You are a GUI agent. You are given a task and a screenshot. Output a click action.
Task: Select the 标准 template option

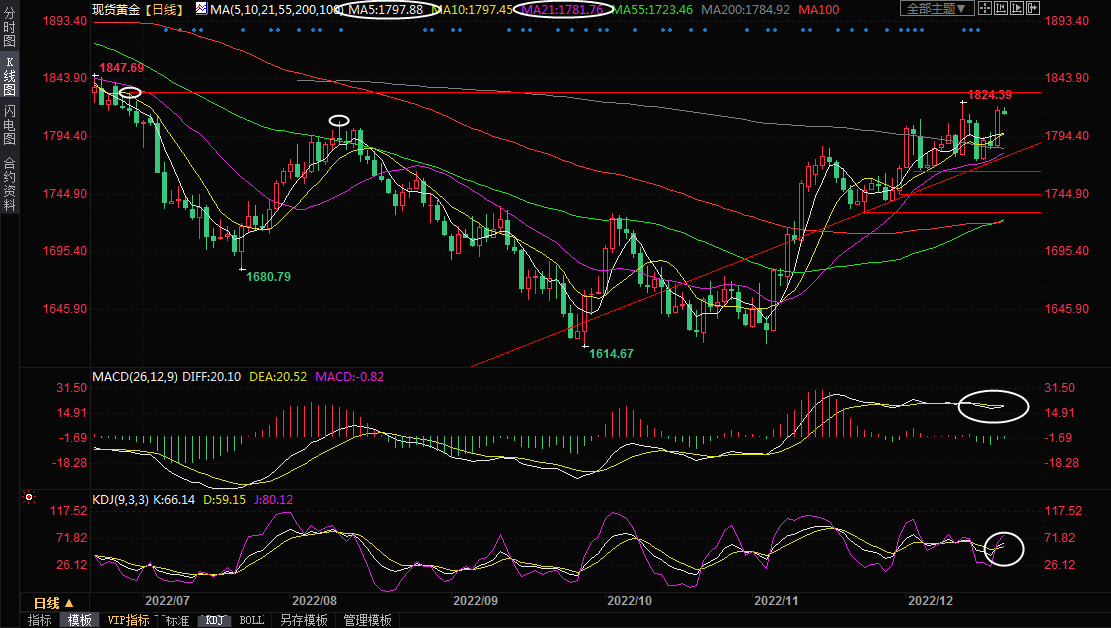pos(177,620)
